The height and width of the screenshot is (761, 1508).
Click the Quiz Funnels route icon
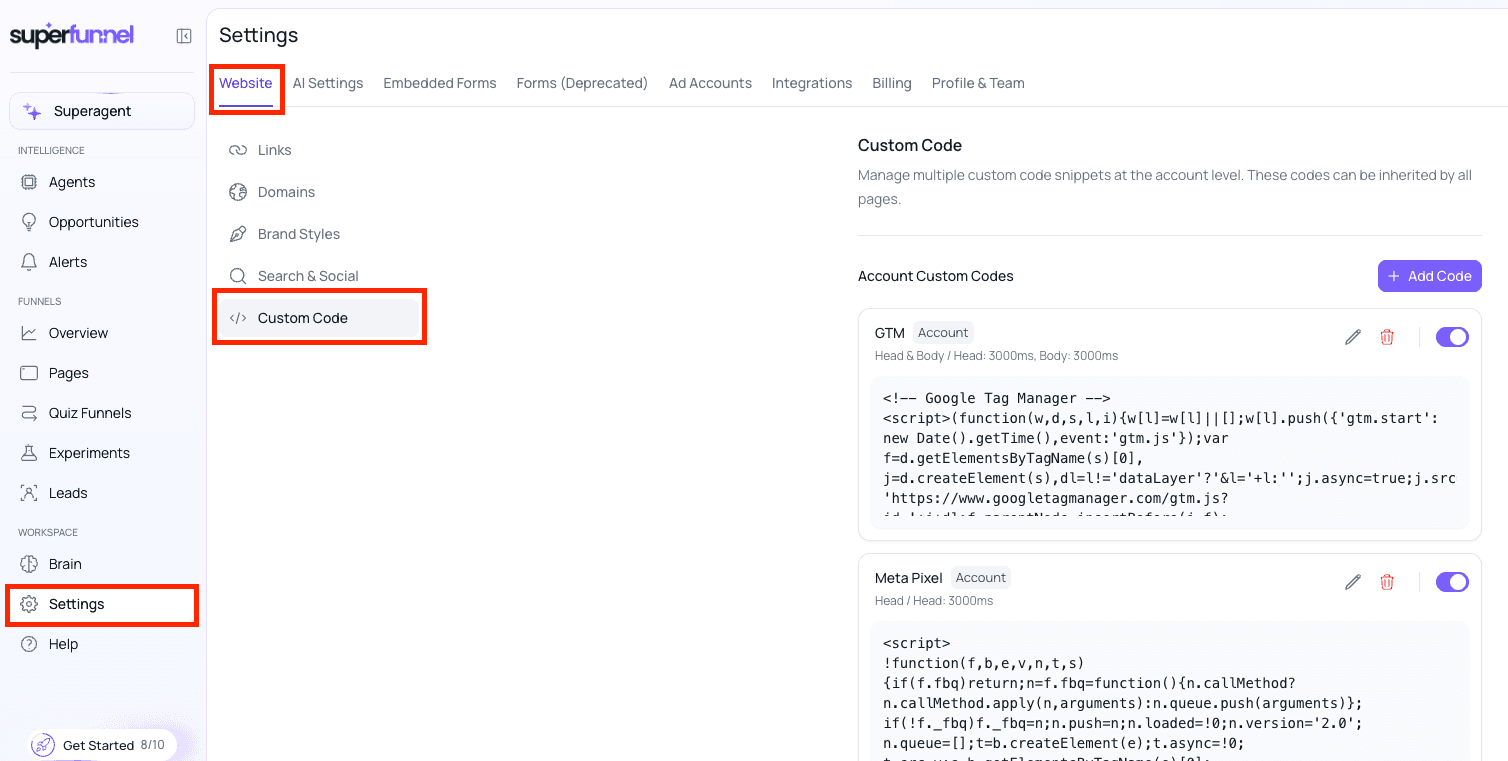click(x=29, y=413)
